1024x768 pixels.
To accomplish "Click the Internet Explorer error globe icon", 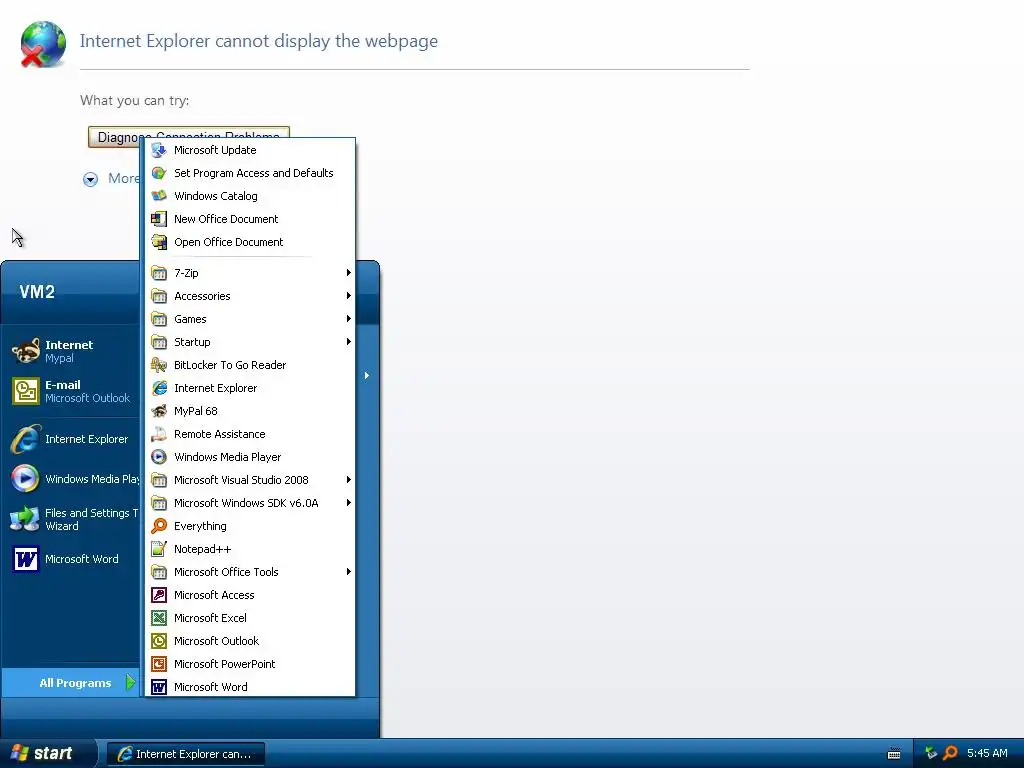I will click(42, 44).
